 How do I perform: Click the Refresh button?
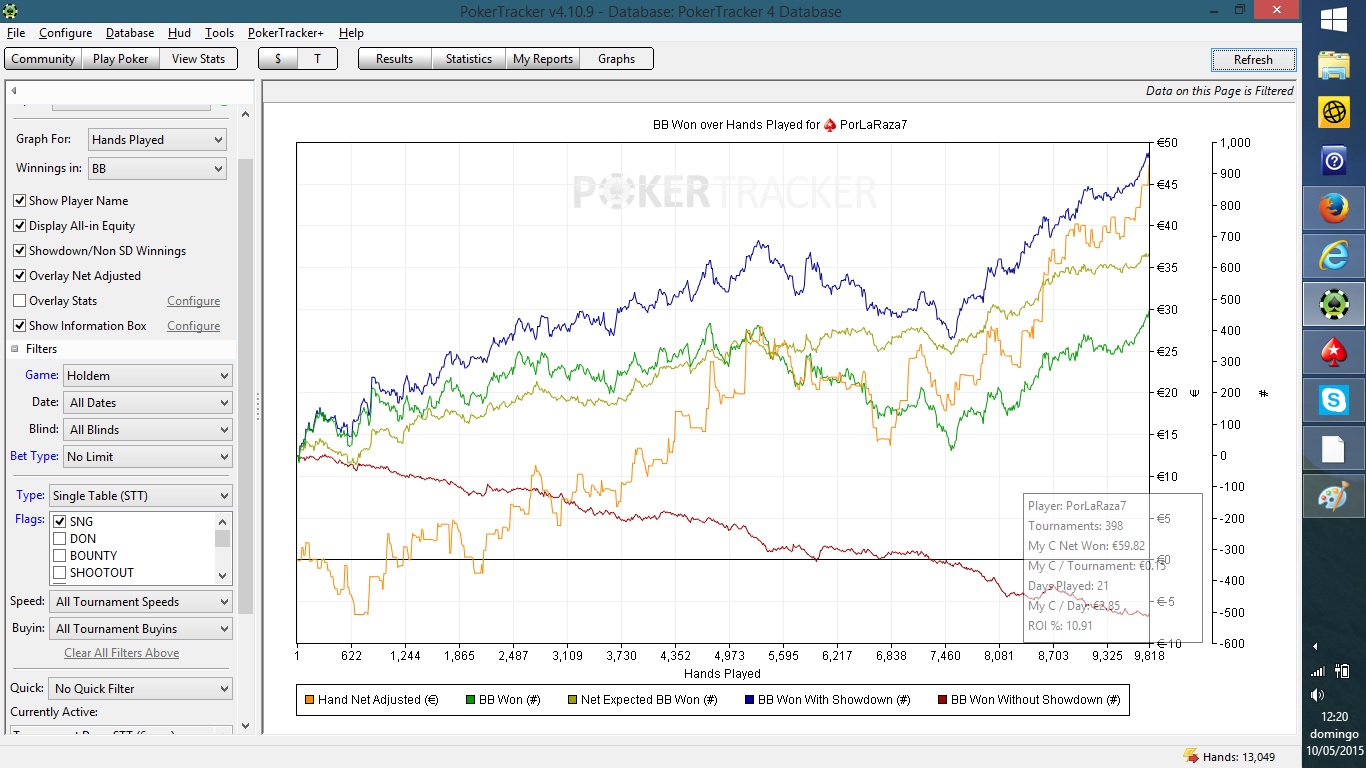pos(1253,60)
